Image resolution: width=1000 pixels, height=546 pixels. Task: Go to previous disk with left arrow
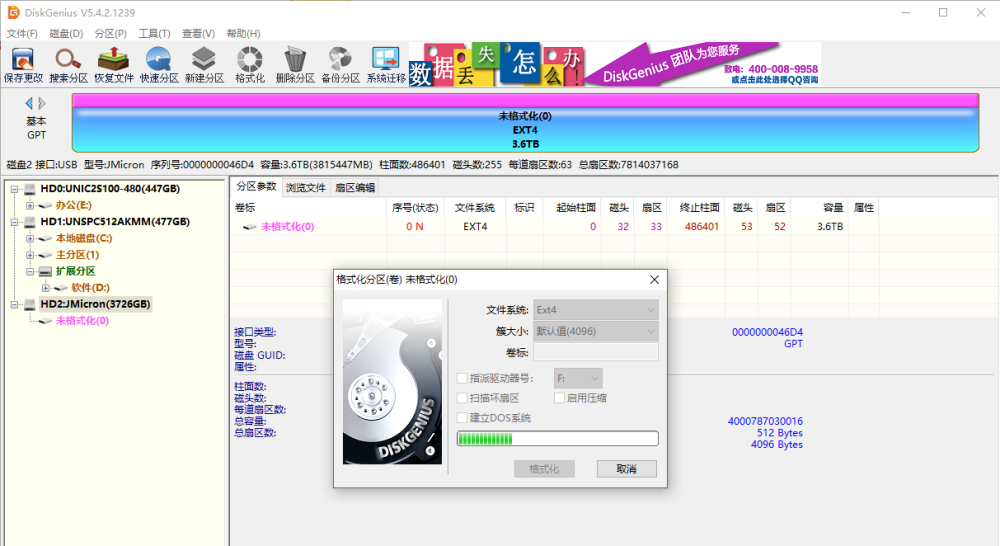click(x=29, y=103)
